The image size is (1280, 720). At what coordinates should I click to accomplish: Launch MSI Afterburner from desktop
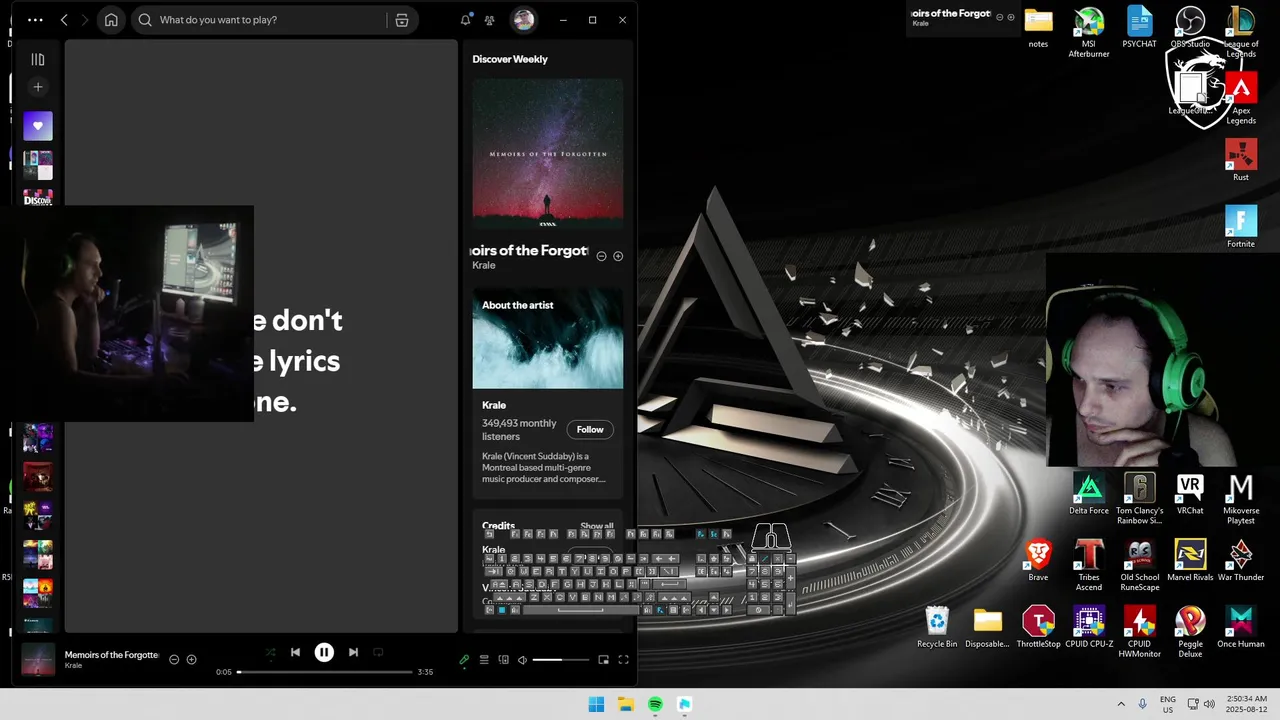[1089, 32]
